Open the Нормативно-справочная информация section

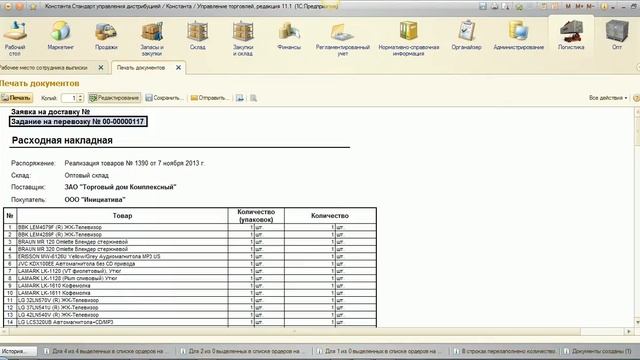(409, 38)
